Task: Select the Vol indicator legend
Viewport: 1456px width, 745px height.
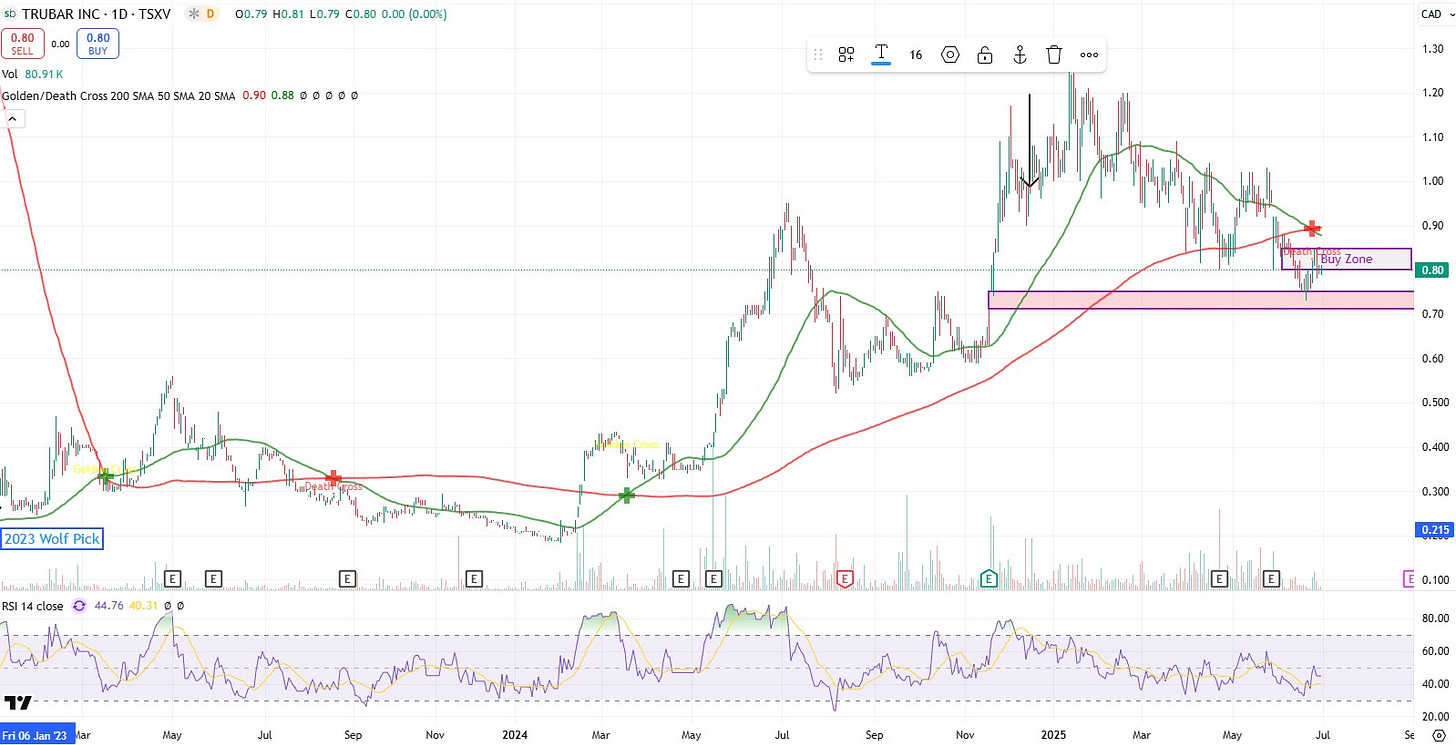Action: pyautogui.click(x=10, y=73)
